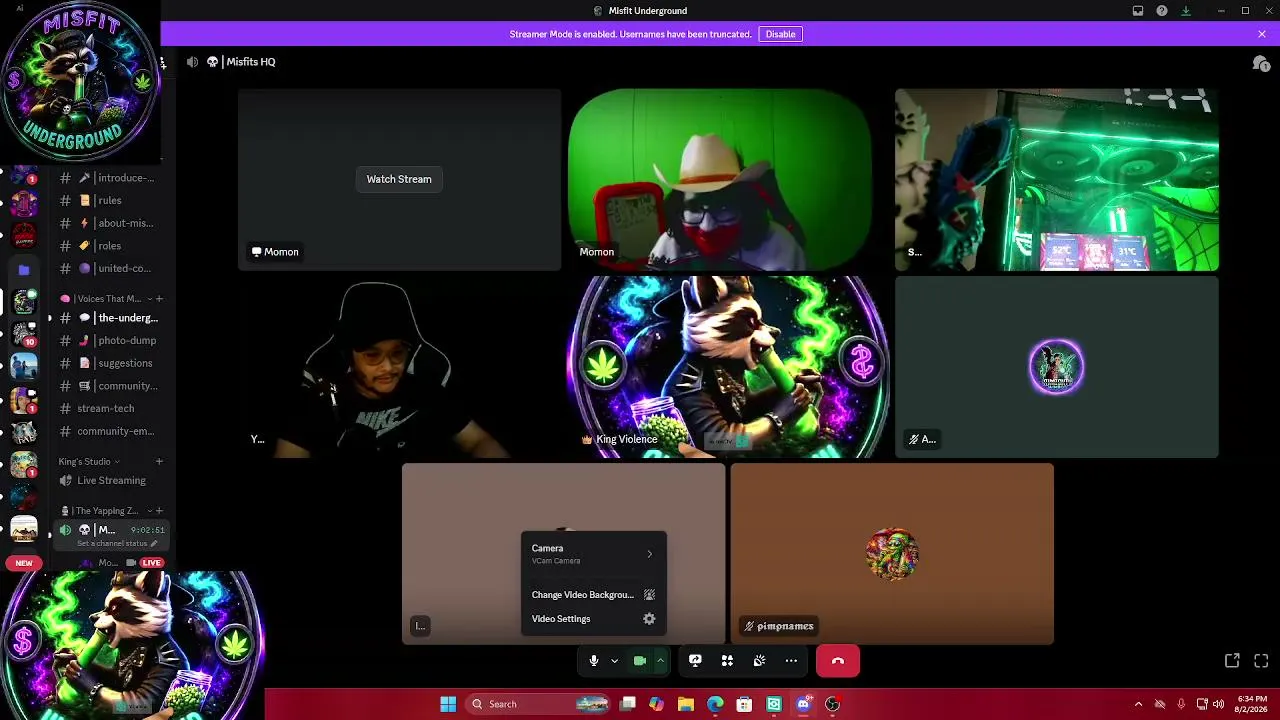The height and width of the screenshot is (720, 1280).
Task: Click the NEW badge in server list
Action: [x=24, y=563]
